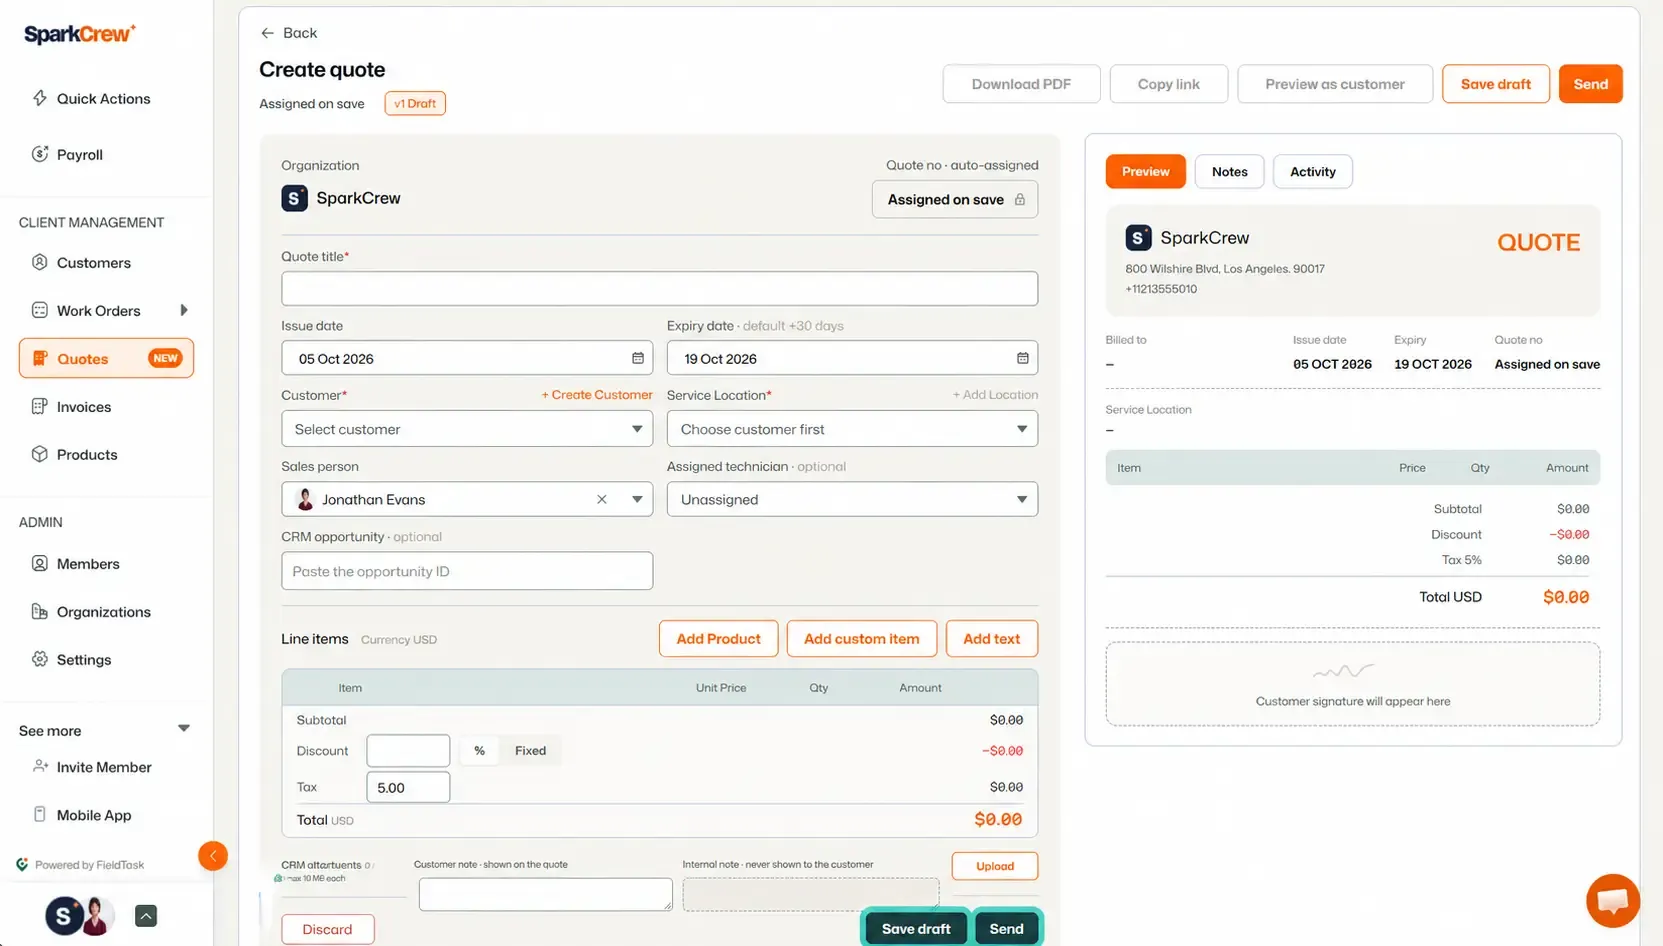Click the bottom teal Send button

tap(1006, 929)
